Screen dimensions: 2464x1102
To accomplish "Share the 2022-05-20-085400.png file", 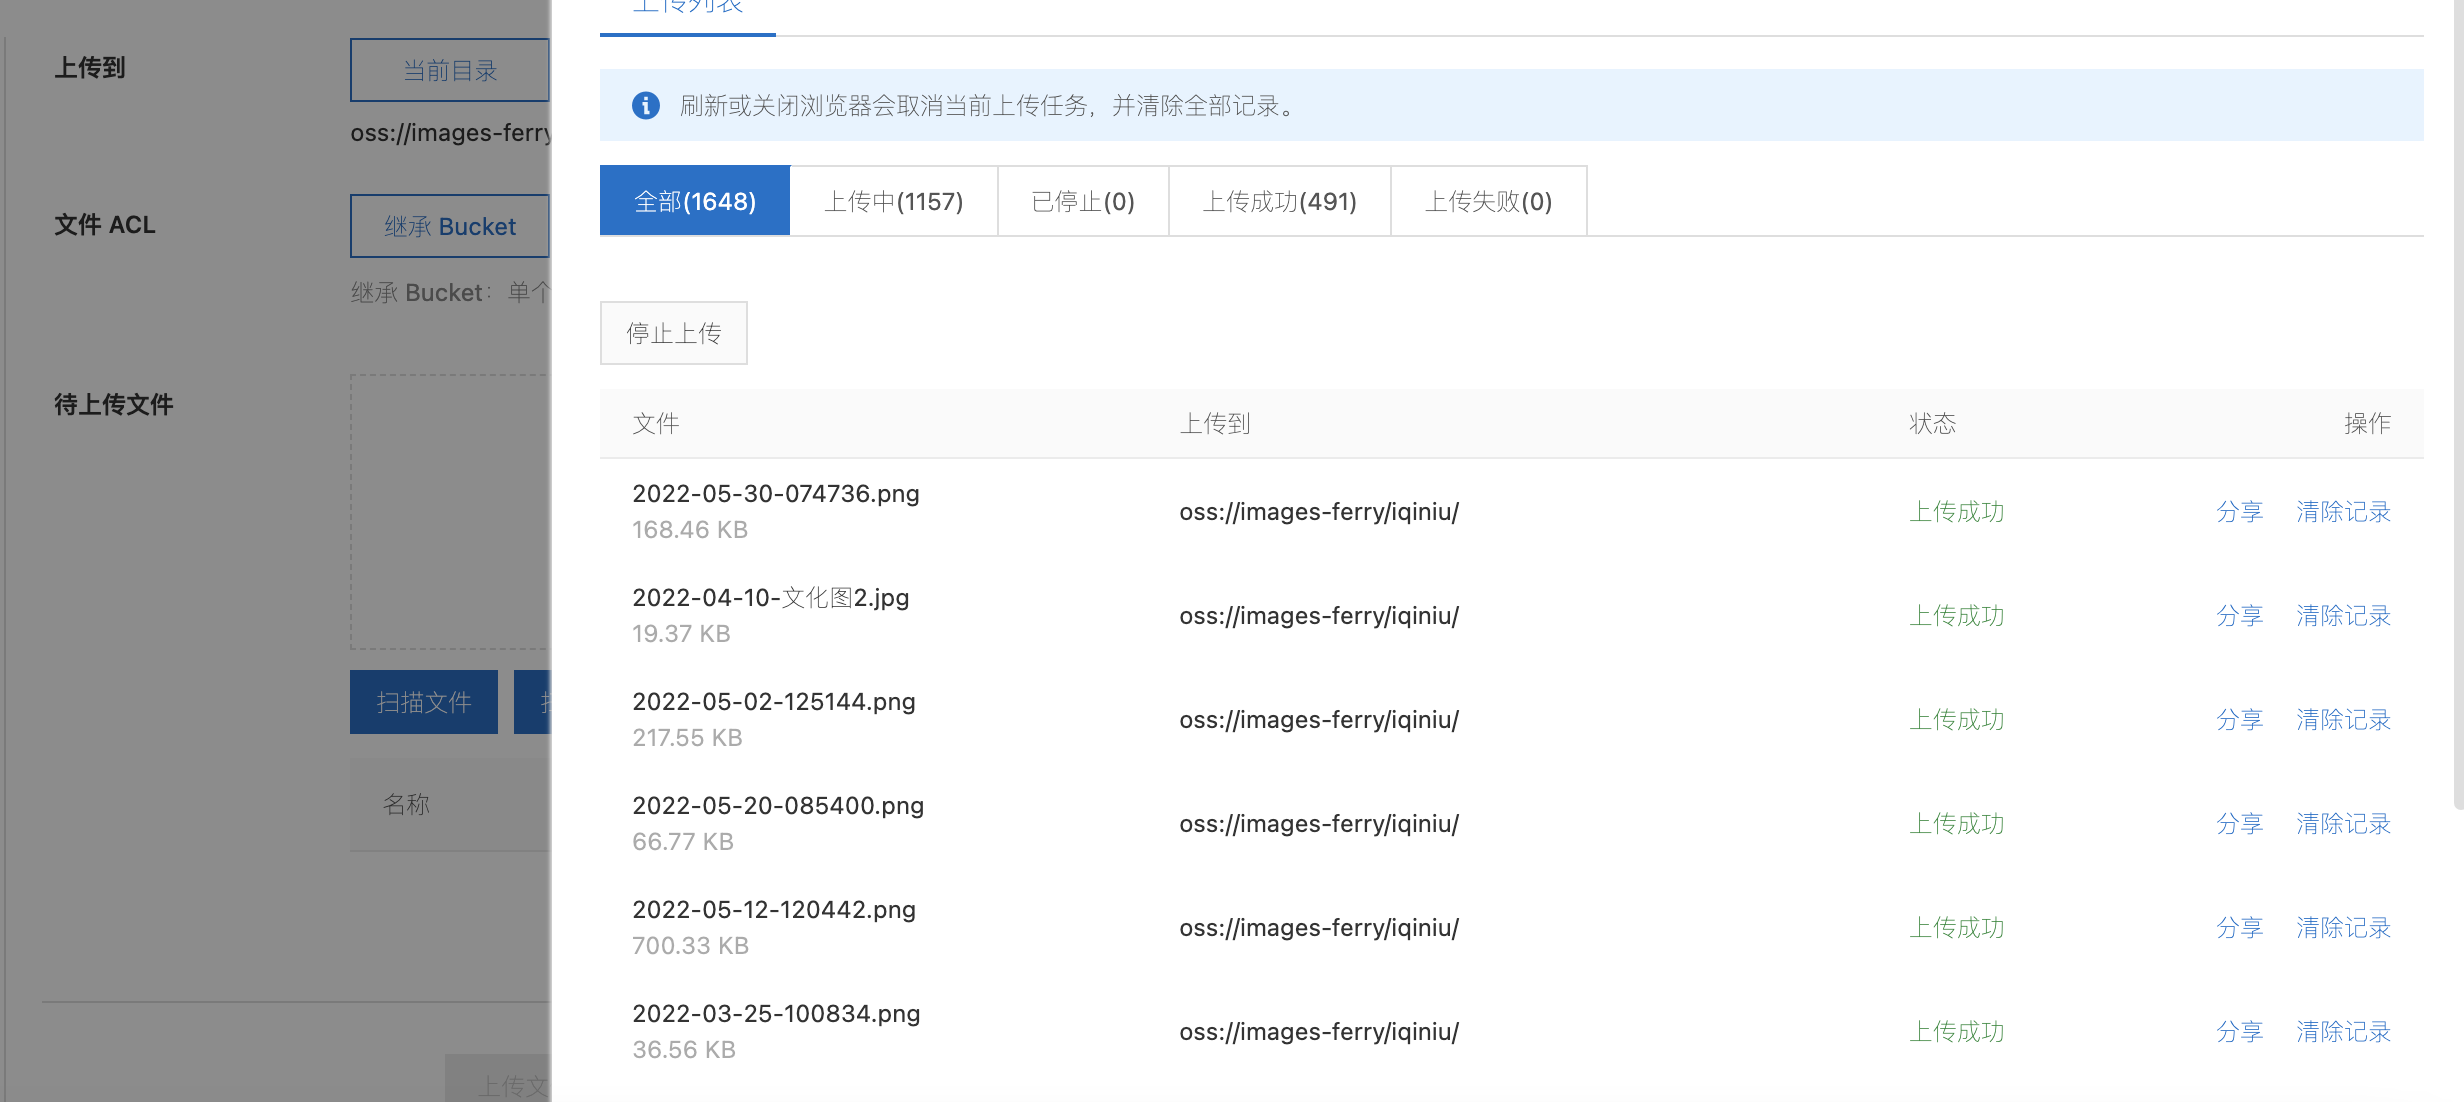I will click(2239, 824).
